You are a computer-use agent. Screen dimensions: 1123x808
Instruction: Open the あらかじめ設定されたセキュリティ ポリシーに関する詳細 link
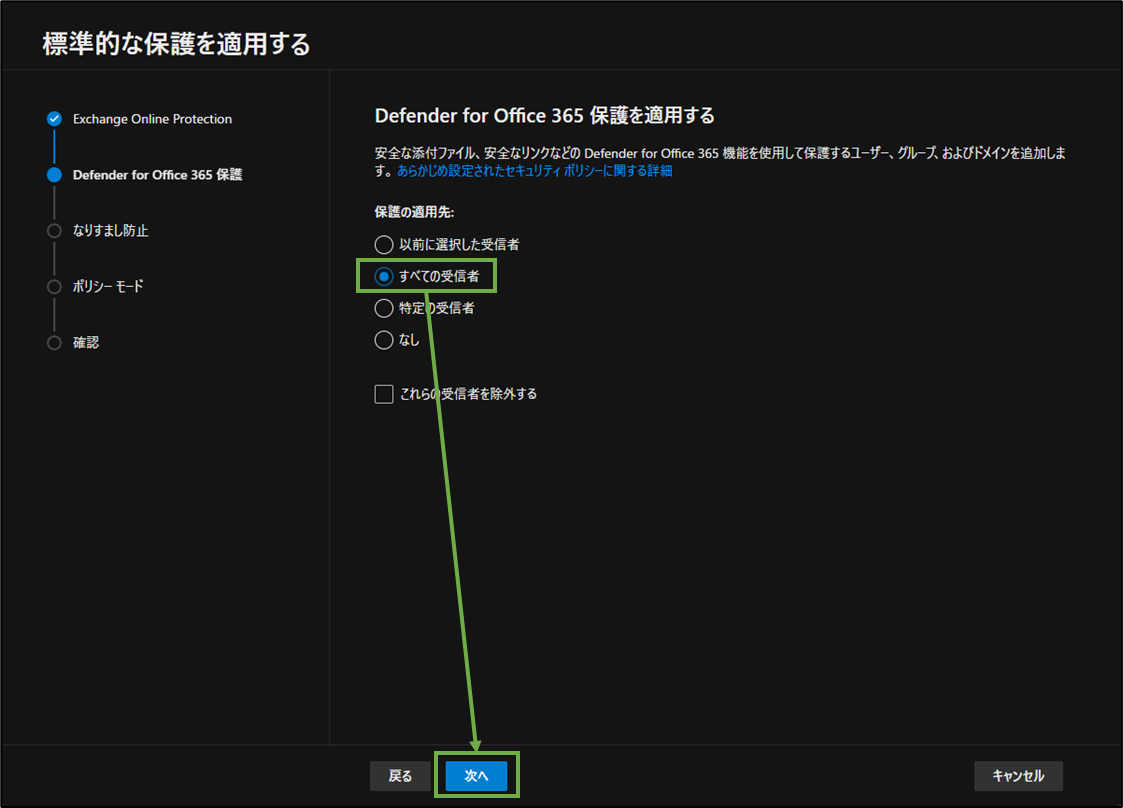[x=534, y=170]
